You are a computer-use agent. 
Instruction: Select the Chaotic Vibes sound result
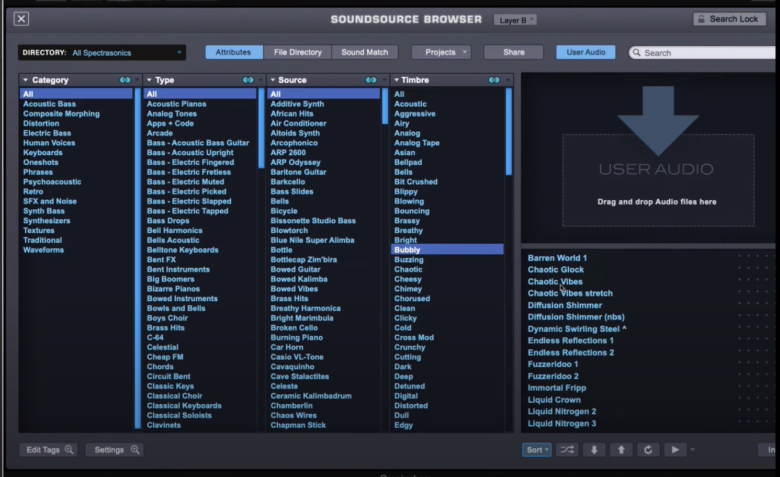click(555, 282)
